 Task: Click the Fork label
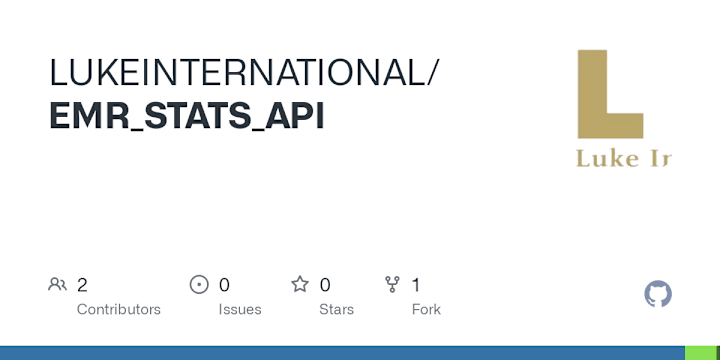426,309
